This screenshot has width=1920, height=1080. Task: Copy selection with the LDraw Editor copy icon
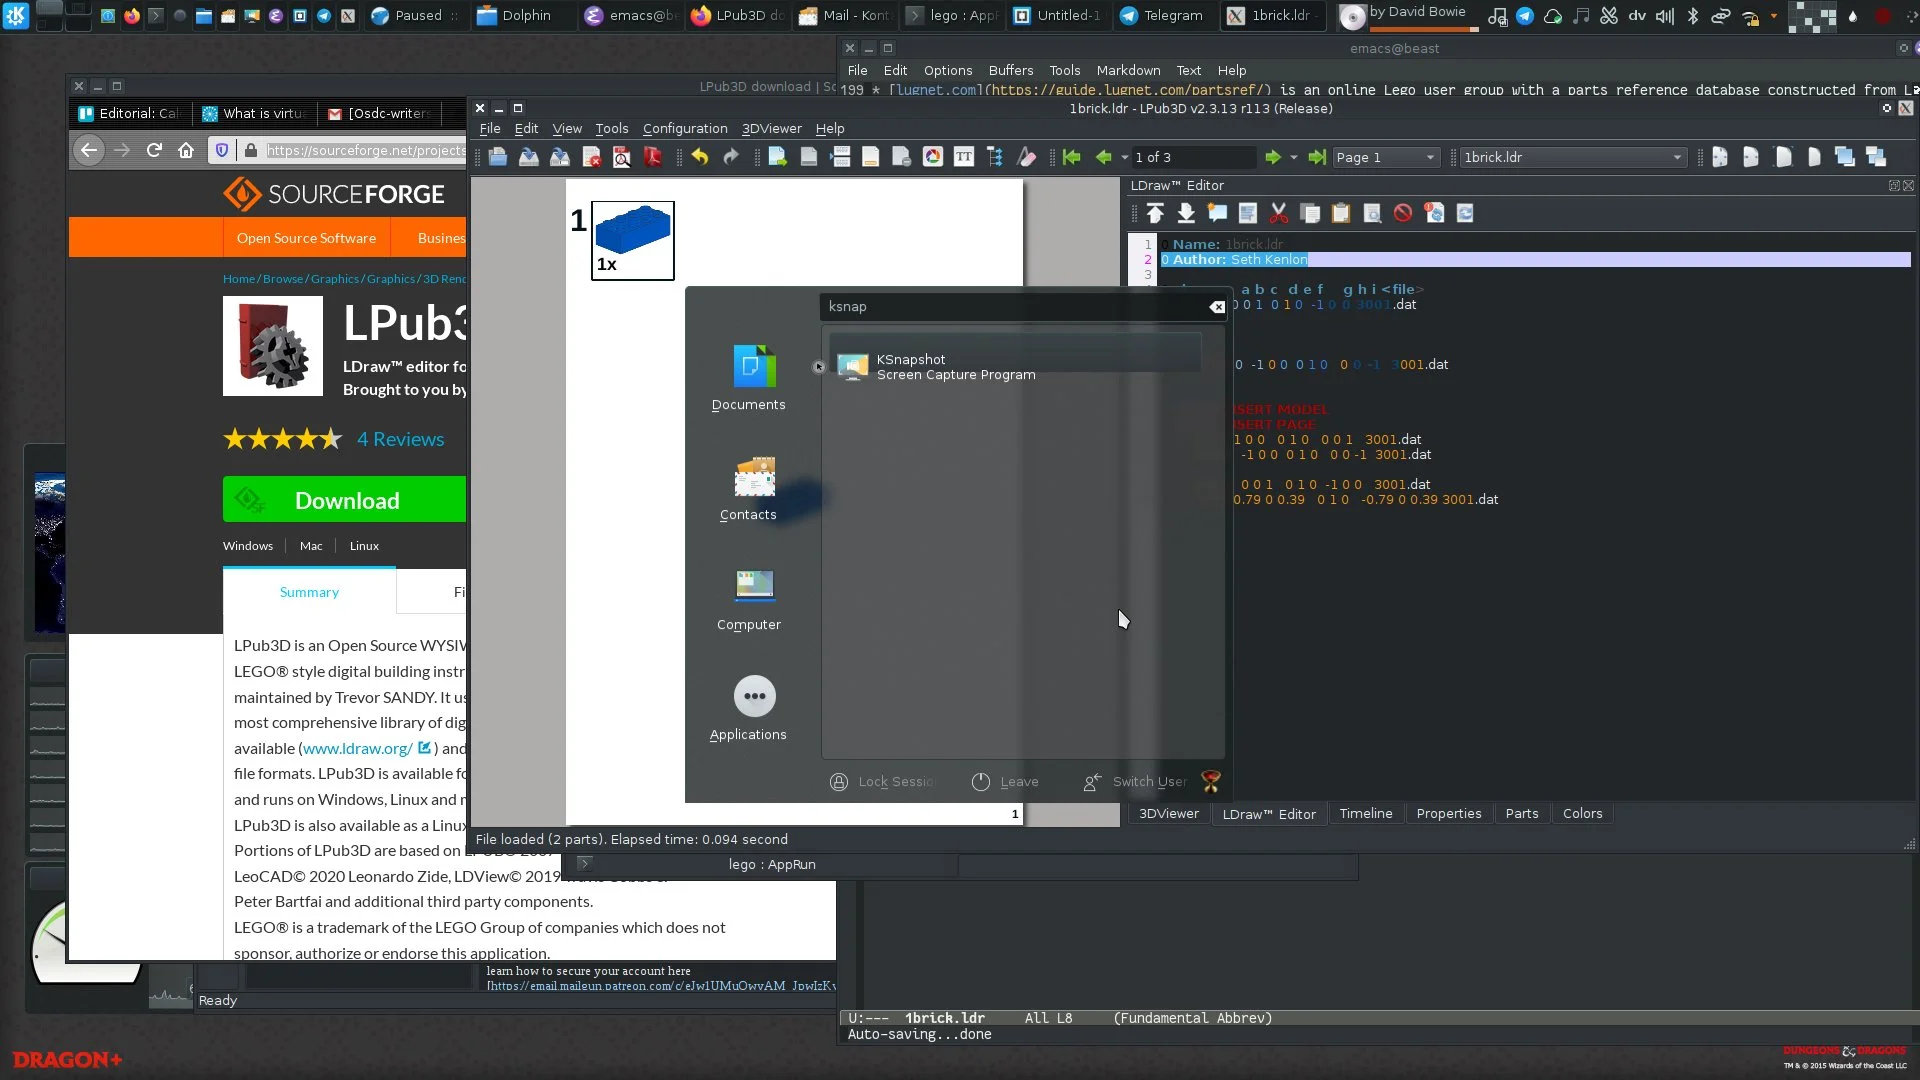1310,212
